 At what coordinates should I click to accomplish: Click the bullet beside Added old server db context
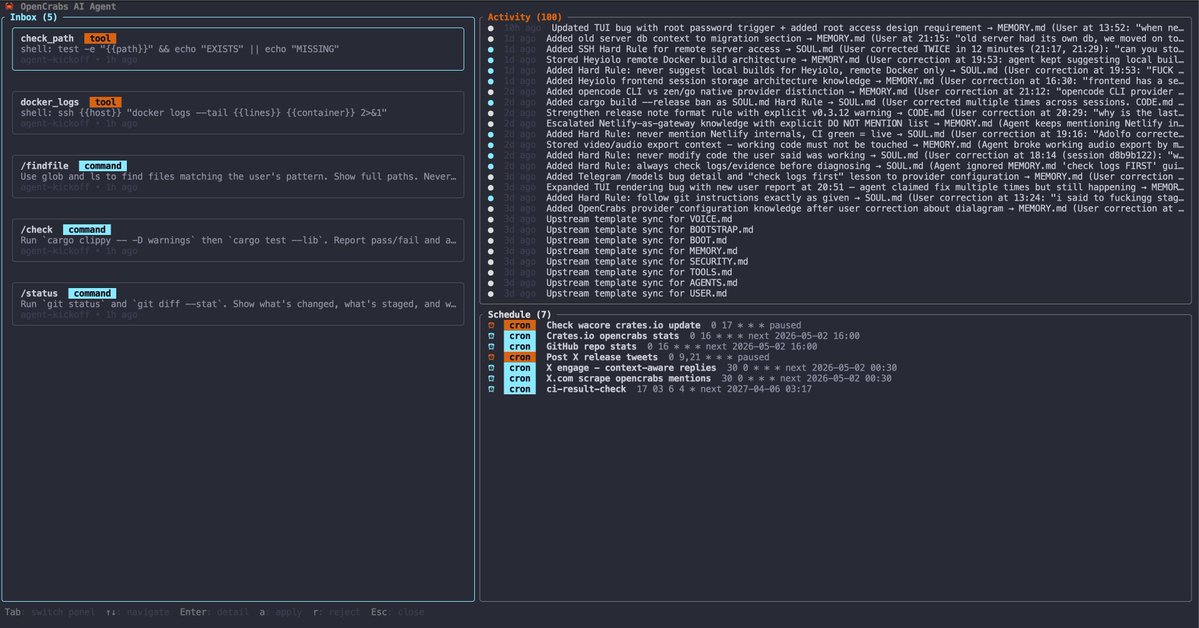point(491,38)
